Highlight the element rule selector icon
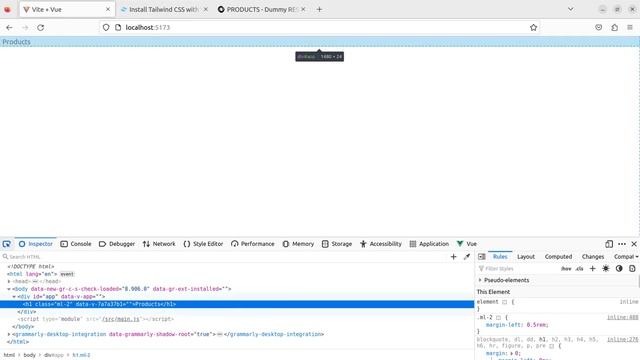This screenshot has width=640, height=360. point(504,302)
